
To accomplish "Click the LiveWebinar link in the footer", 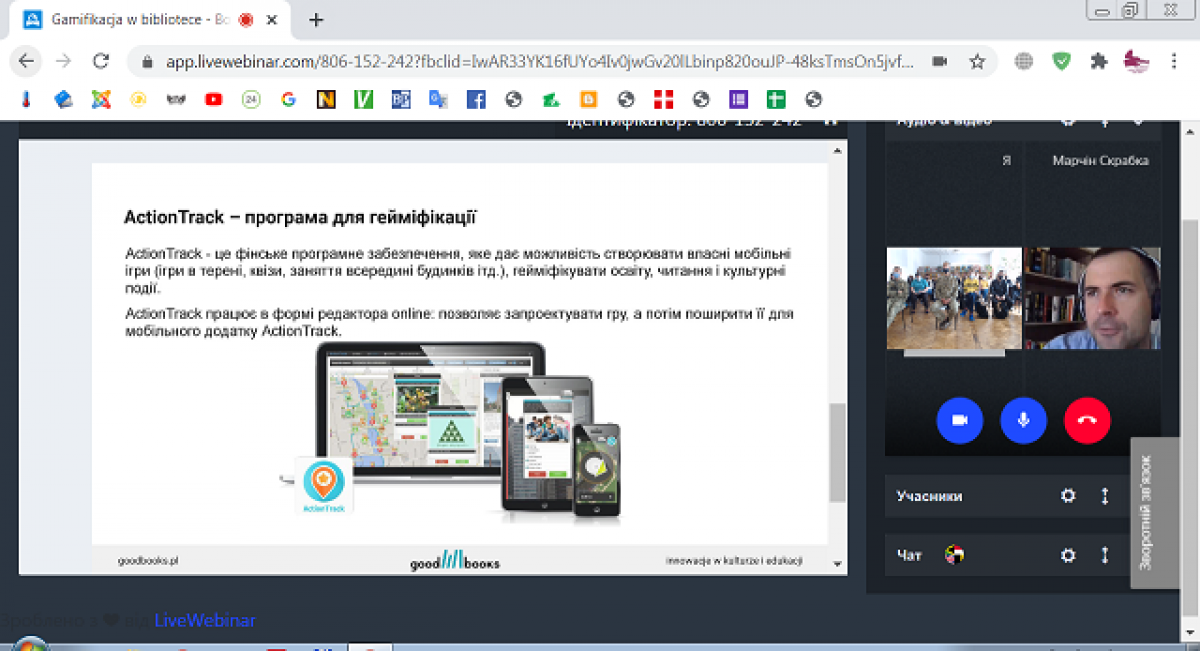I will click(x=204, y=621).
